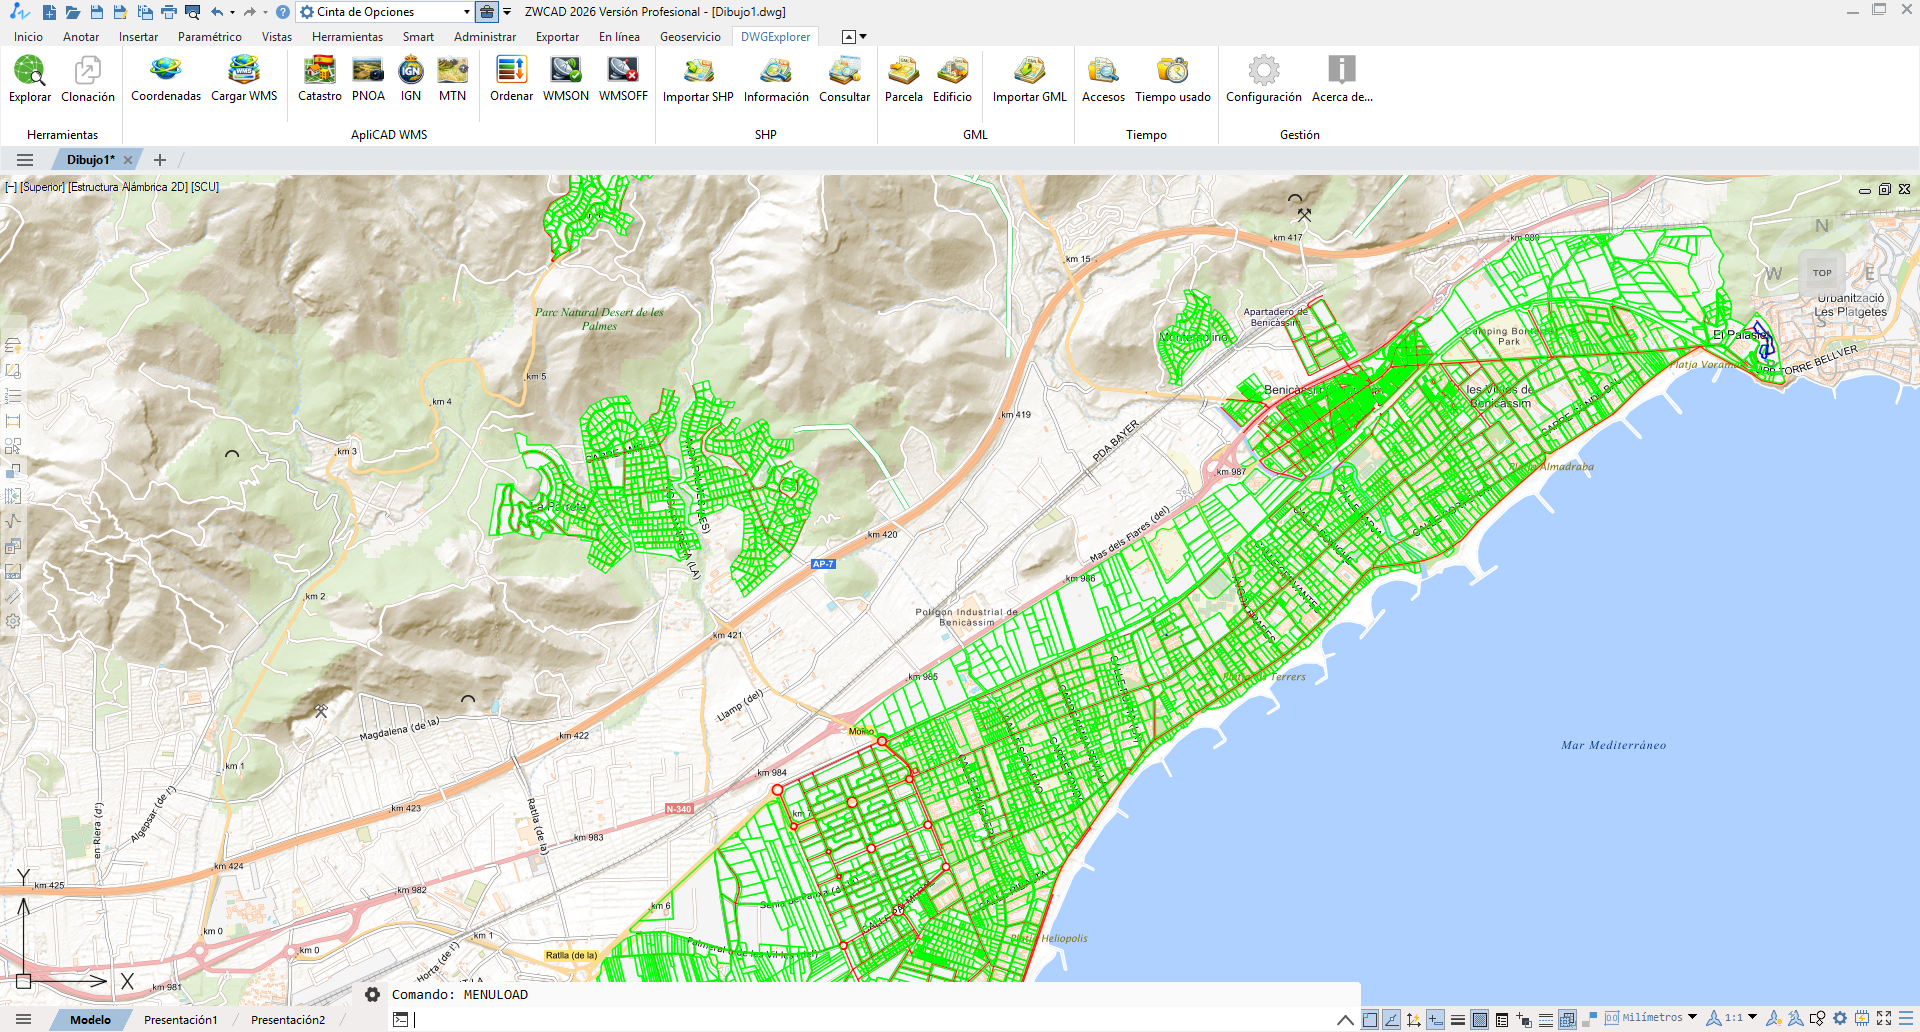Click the Explorar tool in Herramientas
The width and height of the screenshot is (1920, 1032).
tap(29, 80)
